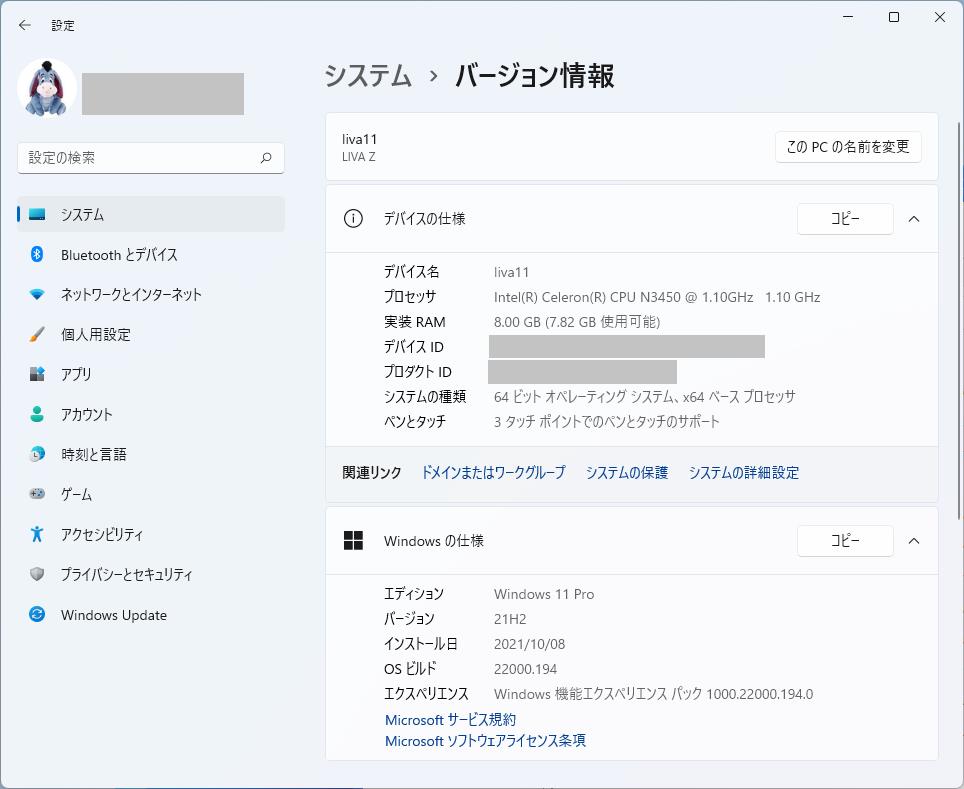Click the Bluetooth icon in sidebar
This screenshot has width=964, height=789.
(x=37, y=254)
